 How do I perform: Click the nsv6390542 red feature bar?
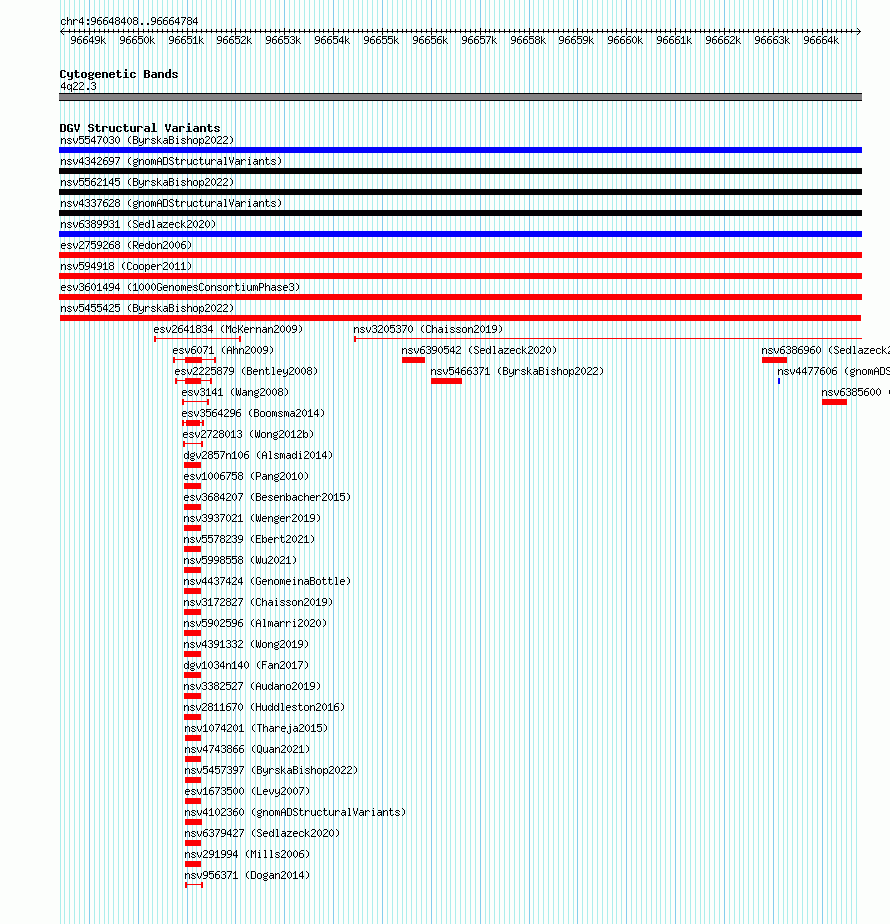pos(413,360)
